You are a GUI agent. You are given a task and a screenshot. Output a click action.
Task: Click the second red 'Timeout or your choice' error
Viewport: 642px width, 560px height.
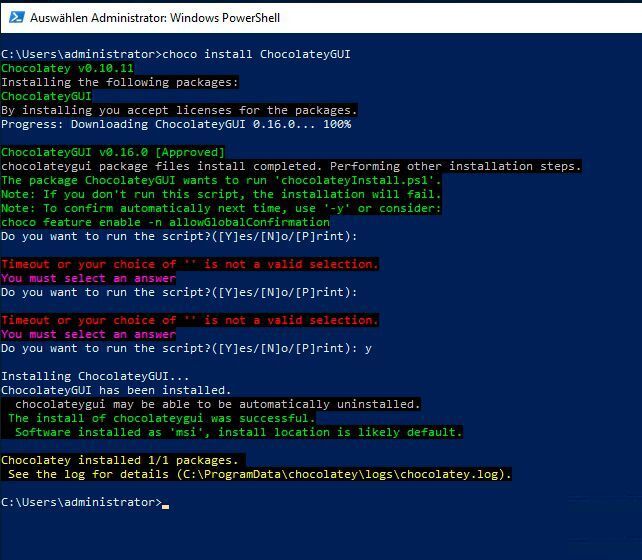click(x=190, y=320)
